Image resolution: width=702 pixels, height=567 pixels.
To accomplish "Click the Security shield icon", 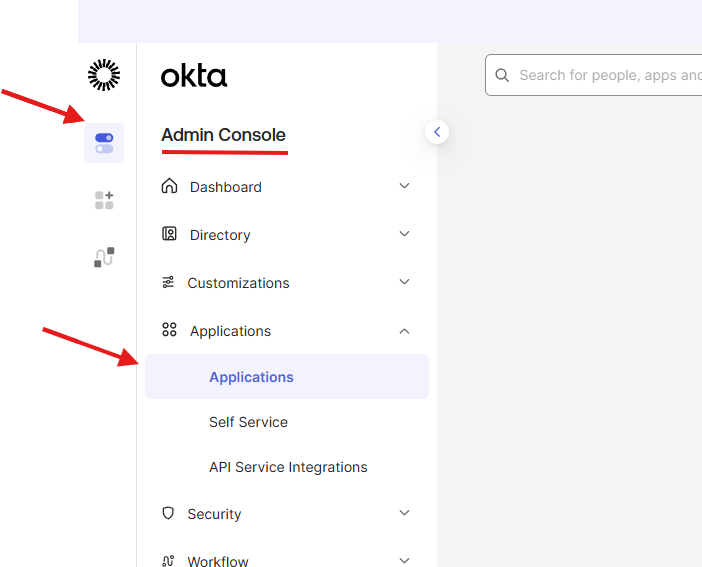I will click(168, 513).
